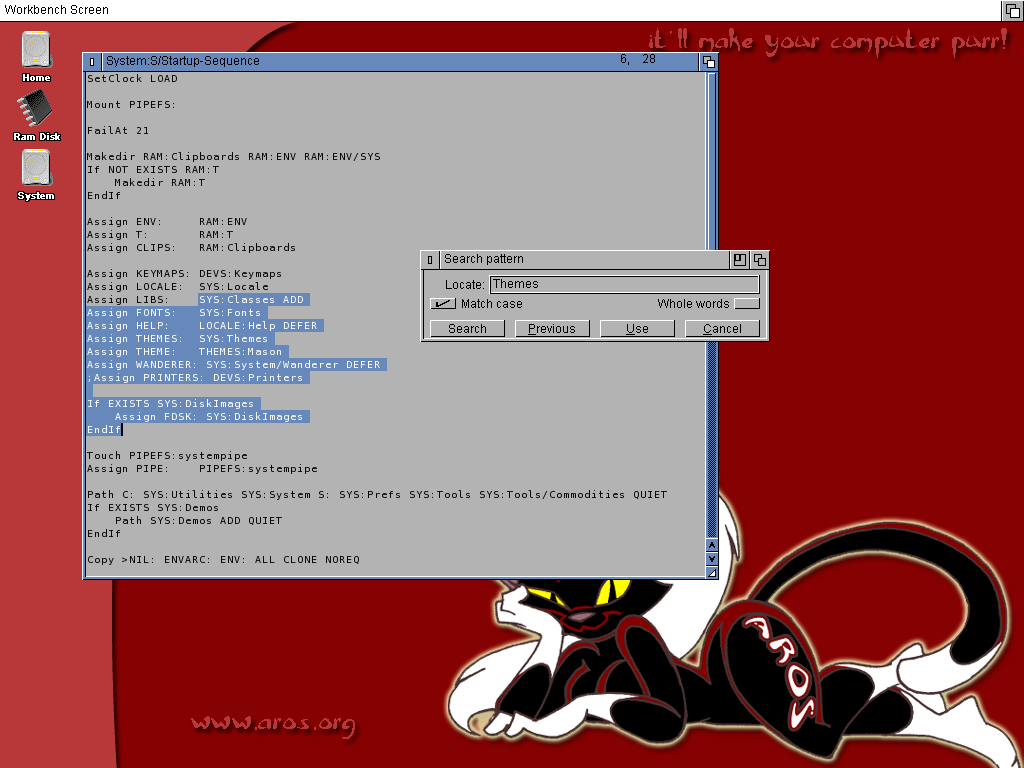Click the 'Assign WANDERER:' line
The image size is (1024, 768).
coord(236,365)
